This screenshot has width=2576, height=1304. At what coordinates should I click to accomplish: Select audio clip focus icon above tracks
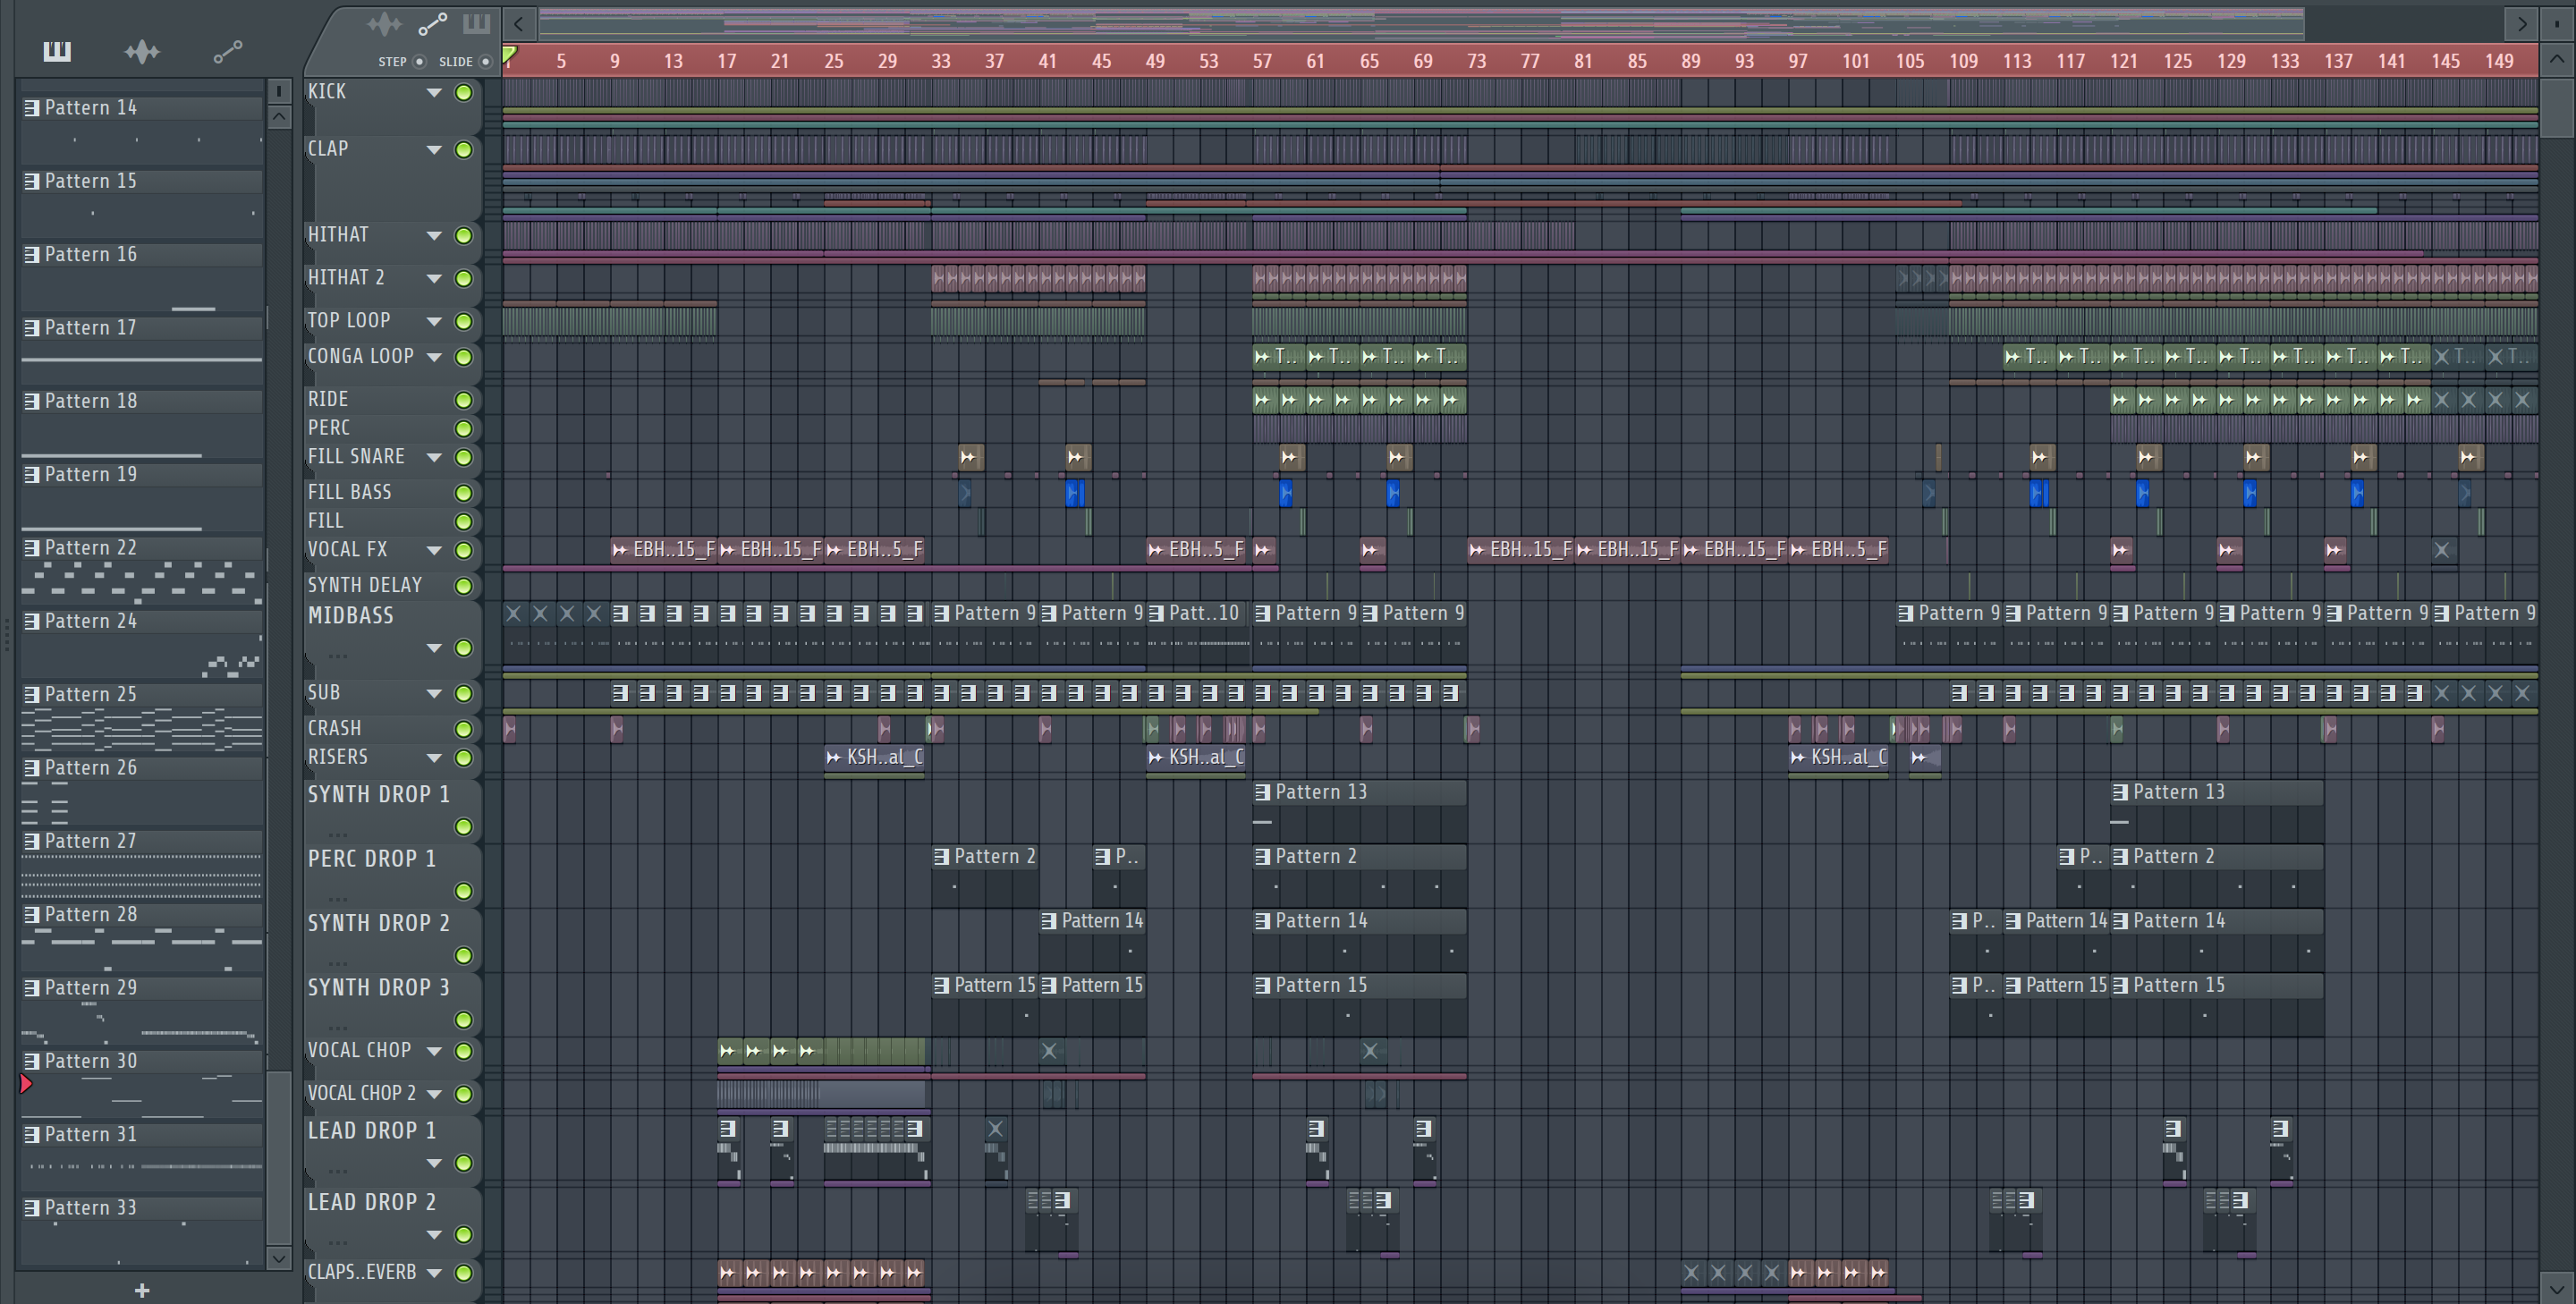click(385, 23)
